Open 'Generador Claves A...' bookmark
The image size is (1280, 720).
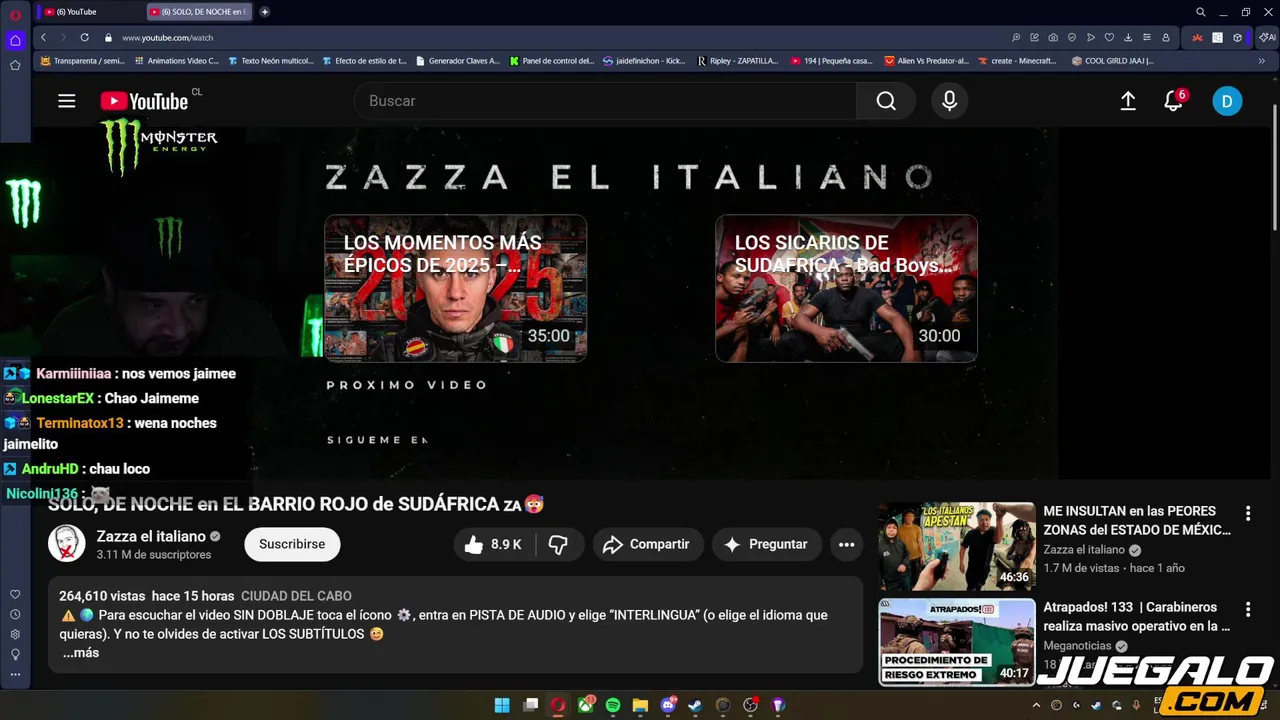(457, 60)
